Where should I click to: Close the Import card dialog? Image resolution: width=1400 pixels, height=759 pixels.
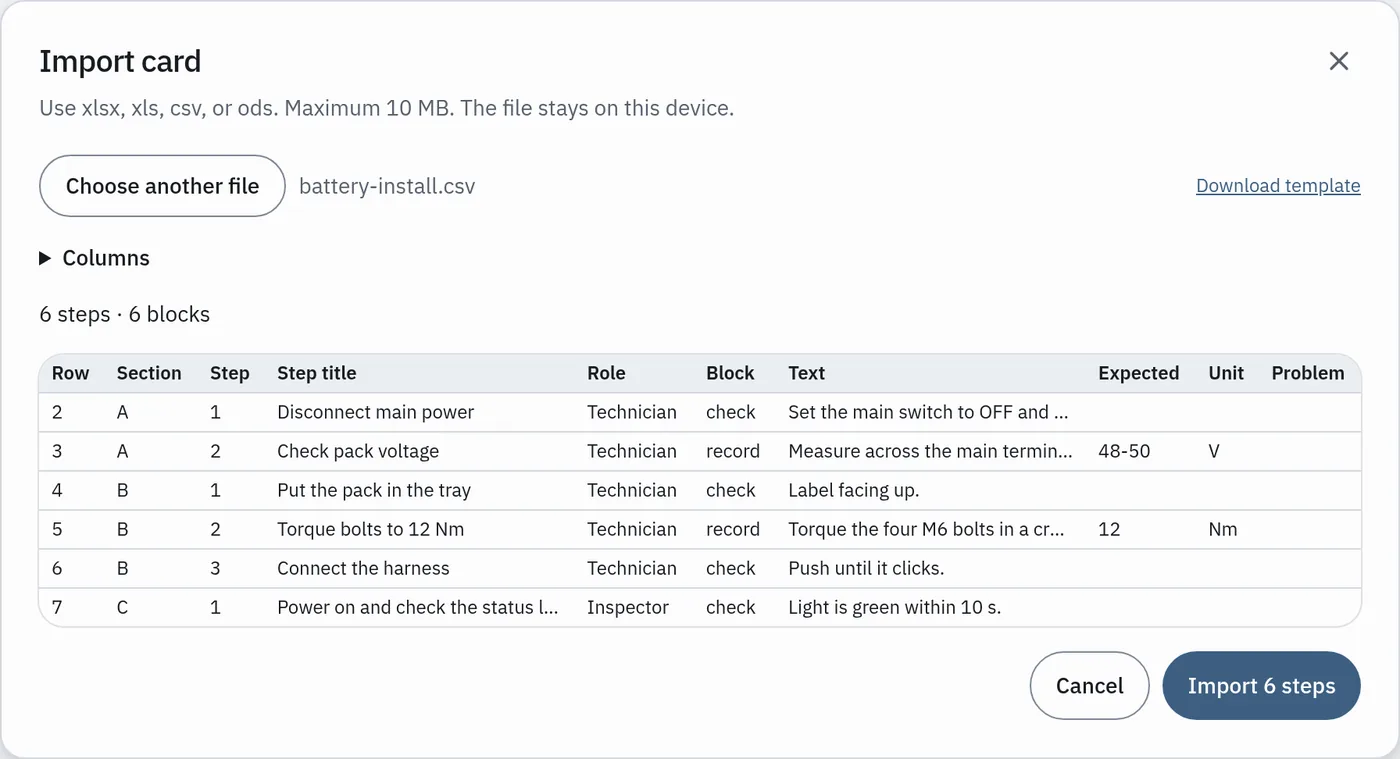[1339, 61]
